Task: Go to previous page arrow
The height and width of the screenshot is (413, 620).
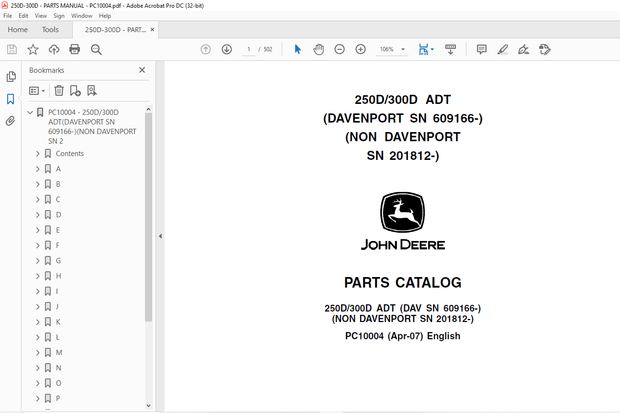Action: click(x=206, y=49)
